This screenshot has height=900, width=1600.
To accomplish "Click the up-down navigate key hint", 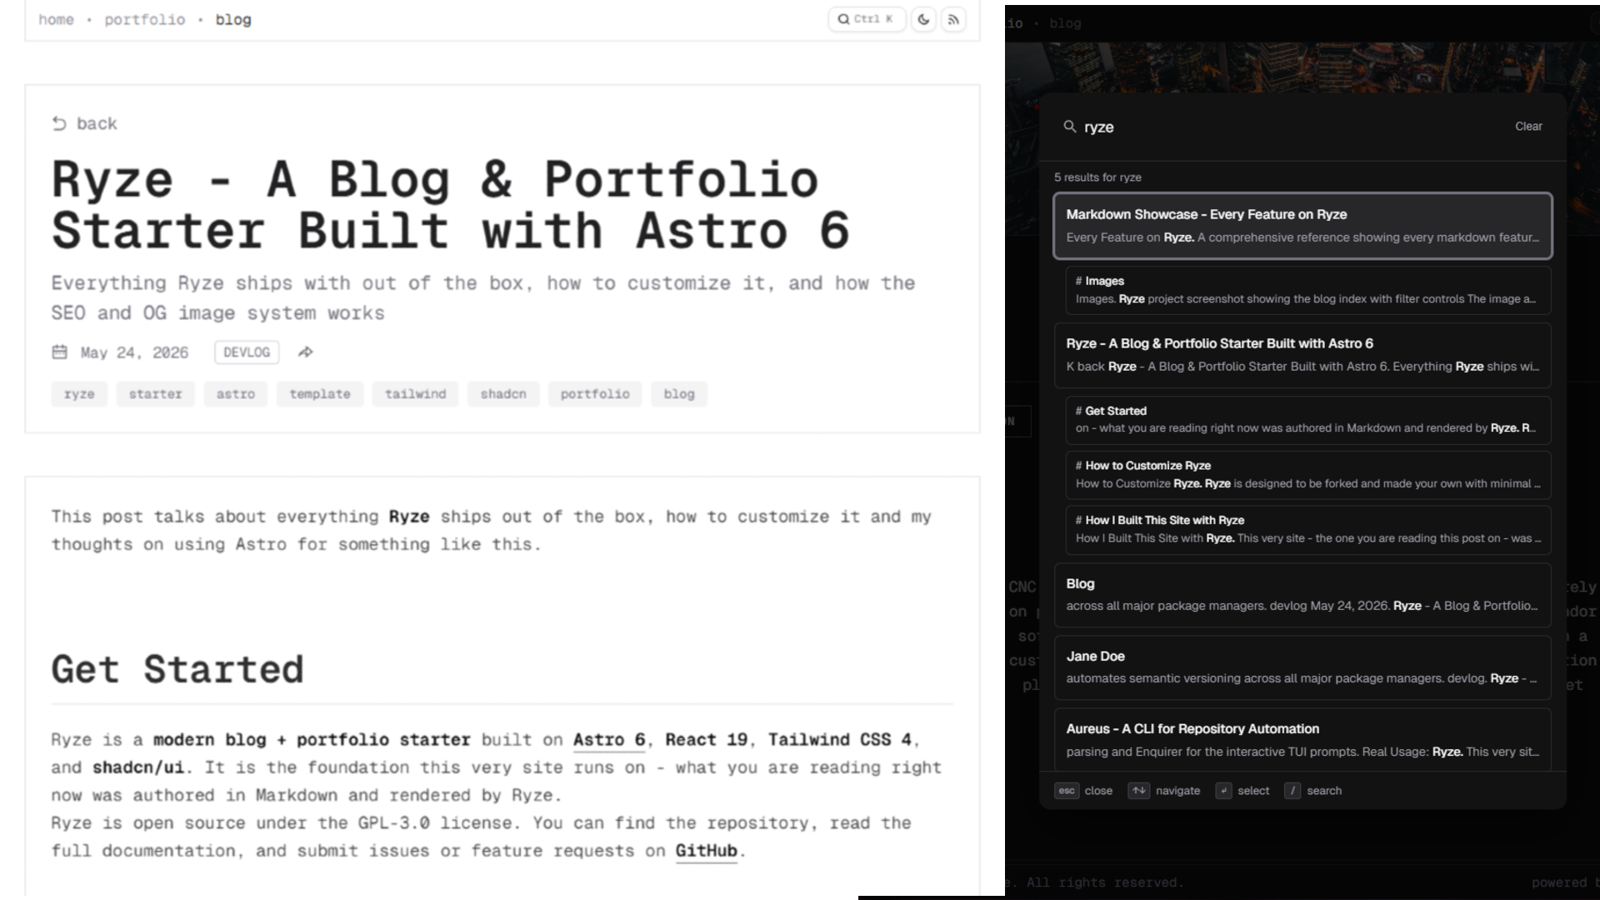I will (1139, 791).
